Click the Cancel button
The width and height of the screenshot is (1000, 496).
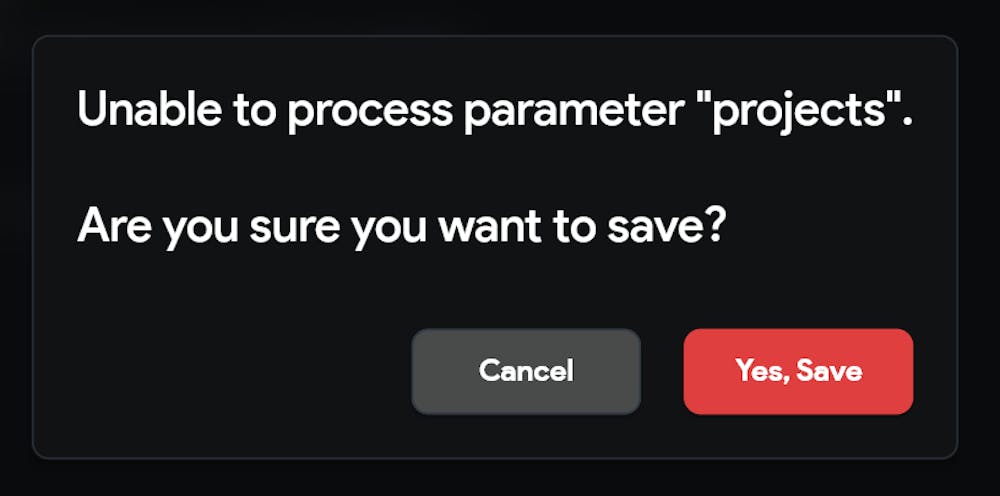point(526,371)
